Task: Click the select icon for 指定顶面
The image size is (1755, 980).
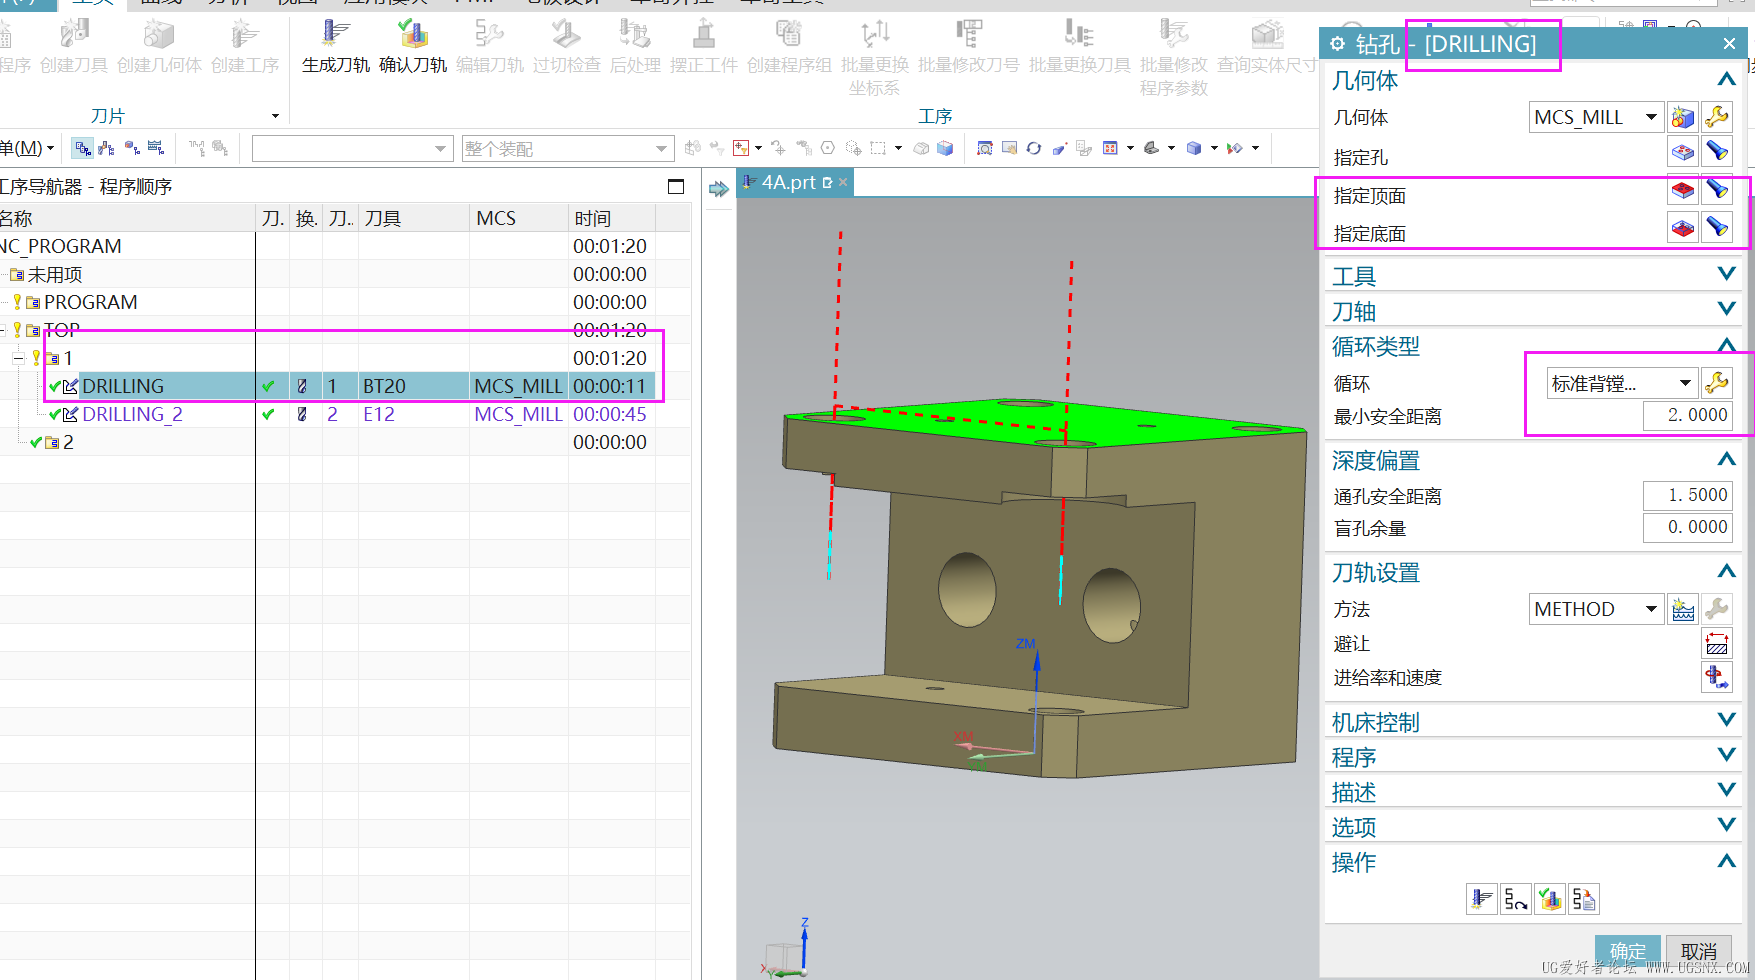Action: tap(1683, 190)
